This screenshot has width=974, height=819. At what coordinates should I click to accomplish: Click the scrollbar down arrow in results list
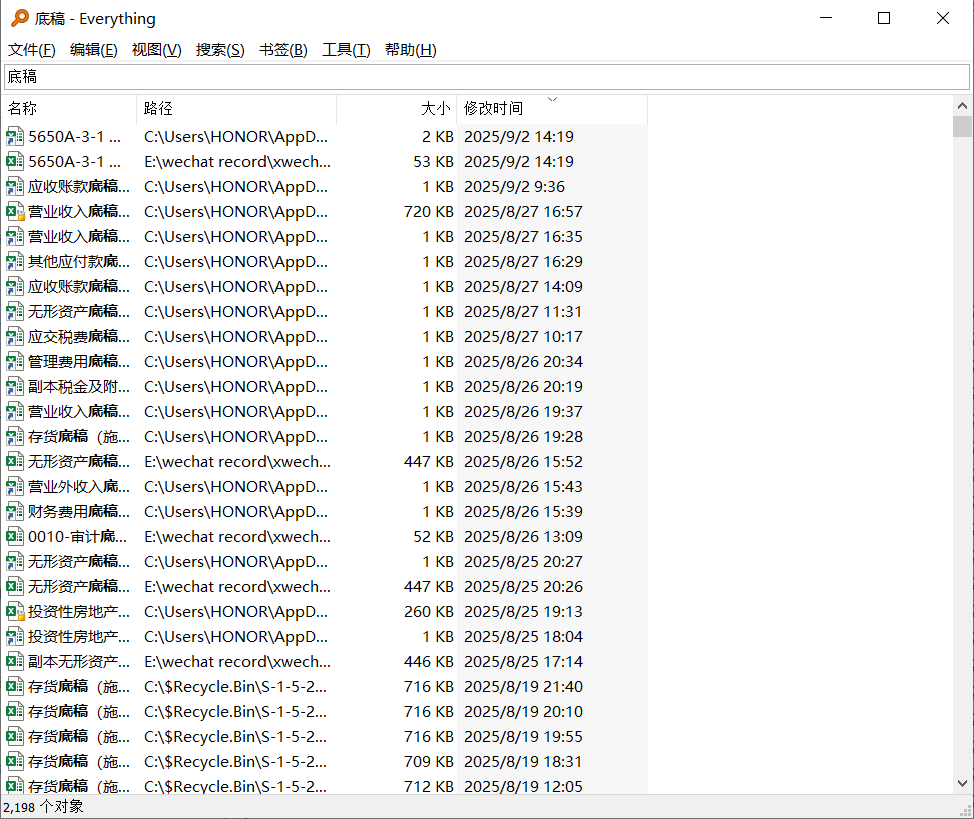(x=962, y=784)
